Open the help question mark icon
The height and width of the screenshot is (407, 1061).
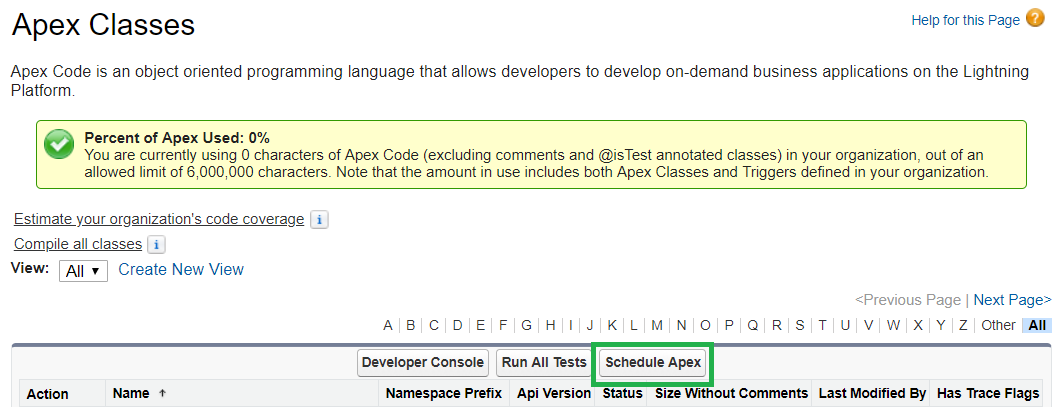tap(1035, 18)
